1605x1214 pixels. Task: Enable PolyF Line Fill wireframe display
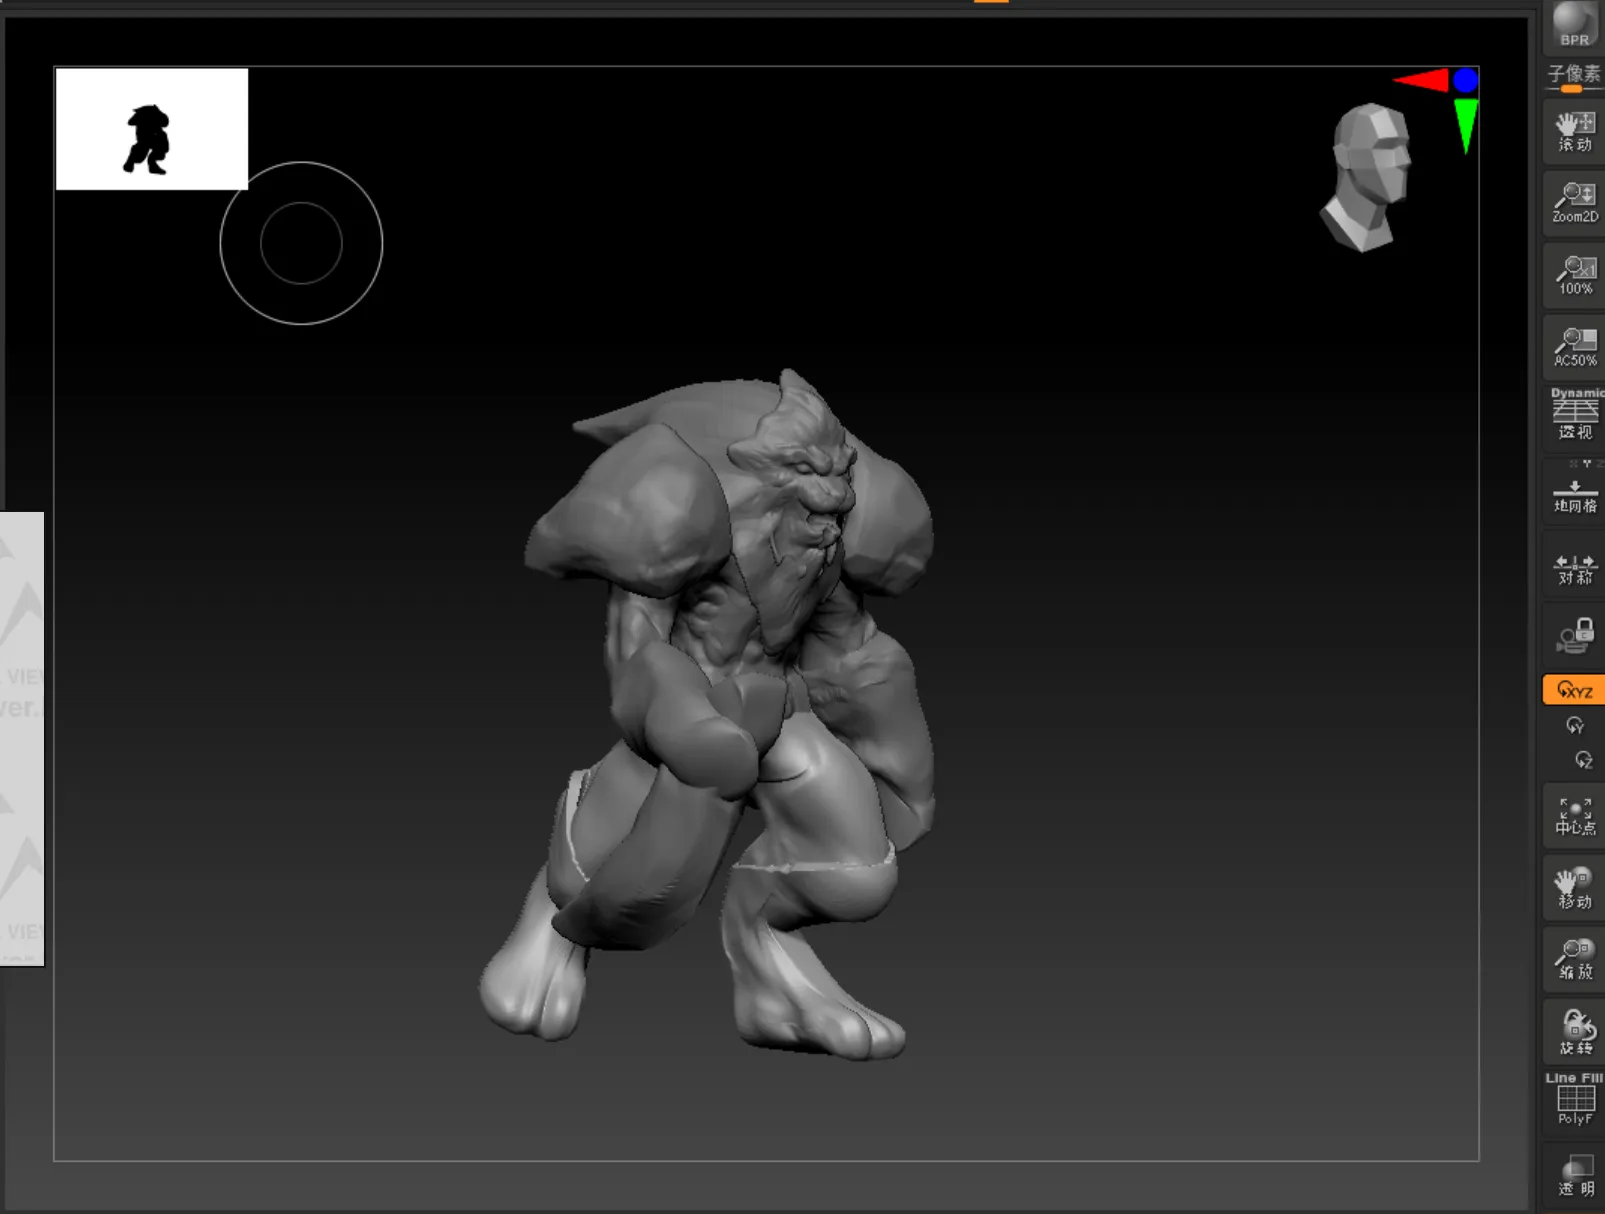click(x=1574, y=1100)
